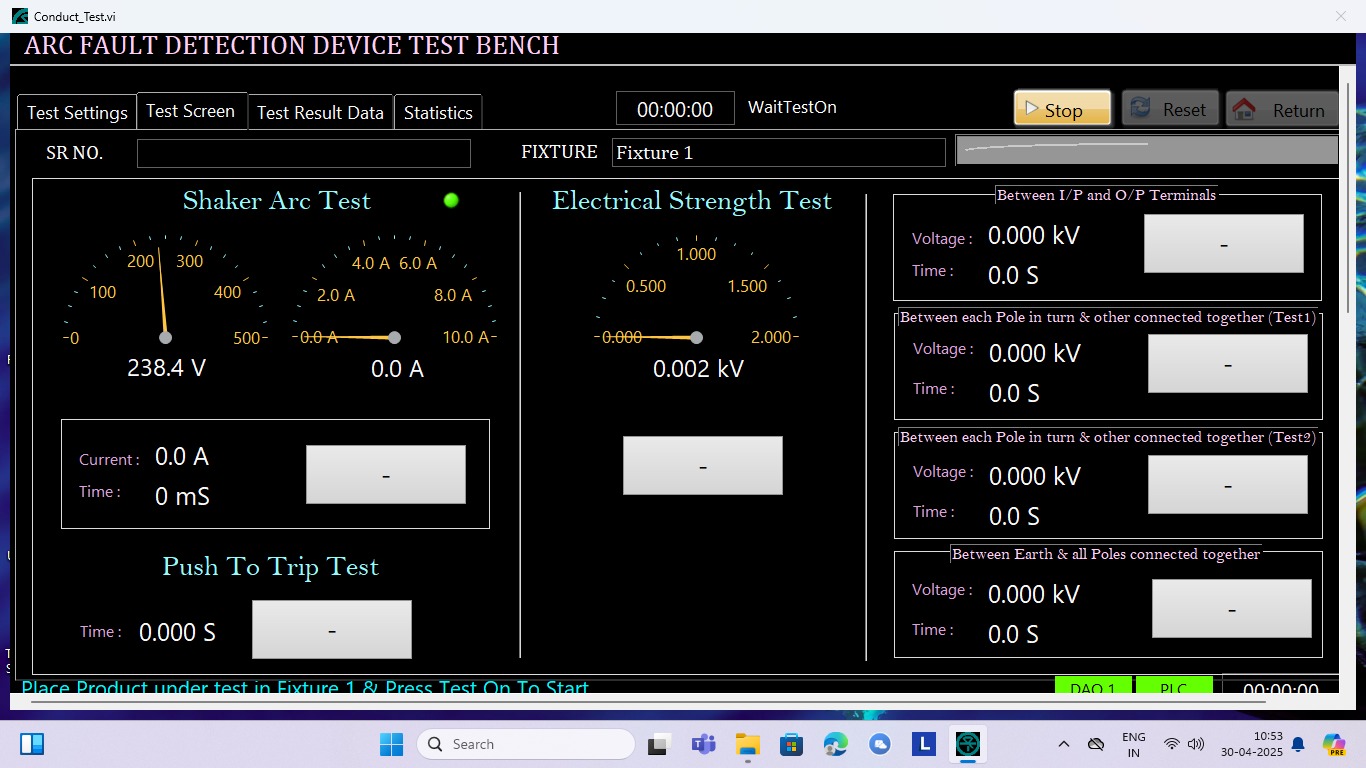This screenshot has height=768, width=1366.
Task: Select the Statistics tab
Action: (438, 113)
